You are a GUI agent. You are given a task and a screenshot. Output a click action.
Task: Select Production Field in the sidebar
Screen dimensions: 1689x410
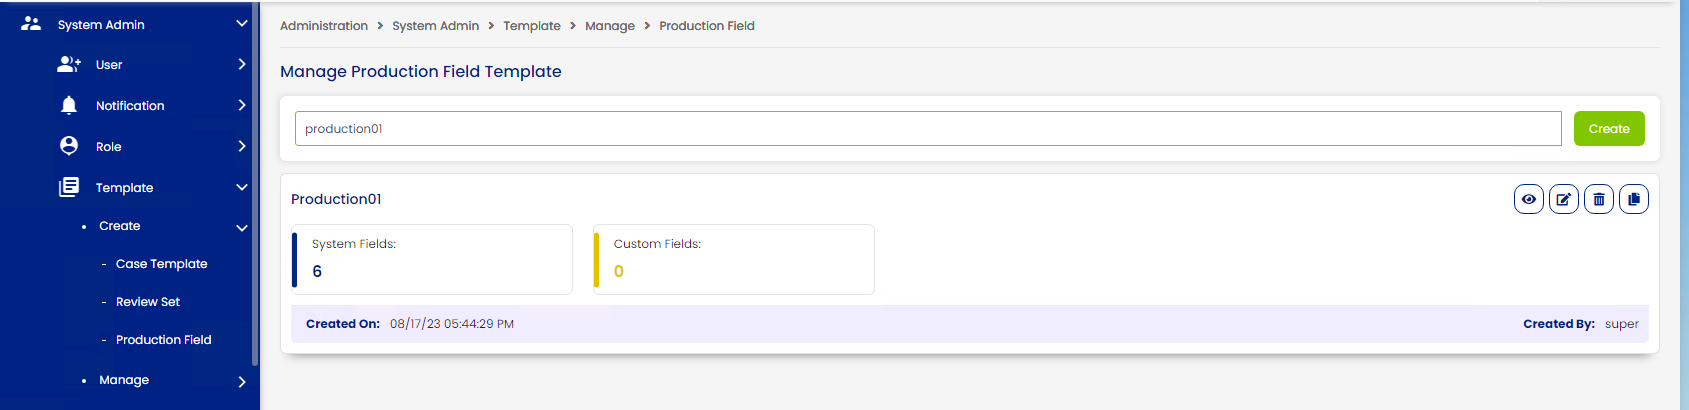point(163,340)
